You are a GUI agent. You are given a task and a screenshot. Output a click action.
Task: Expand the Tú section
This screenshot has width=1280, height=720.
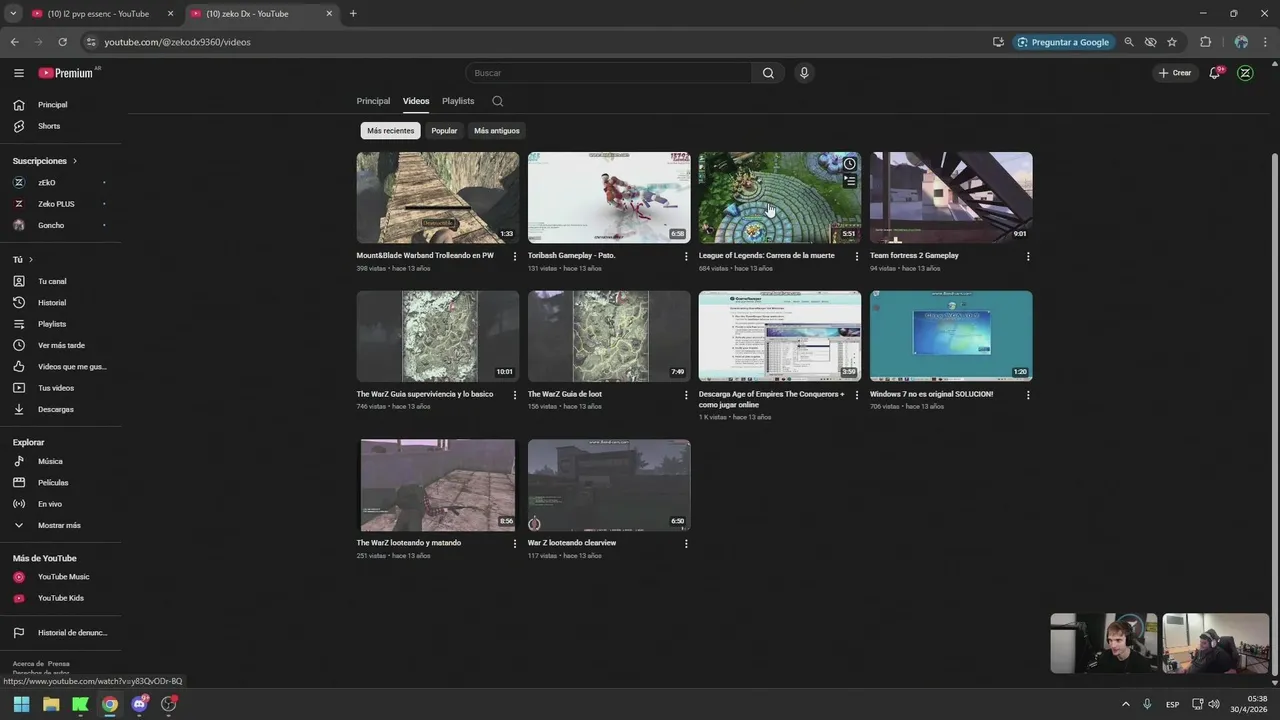23,260
